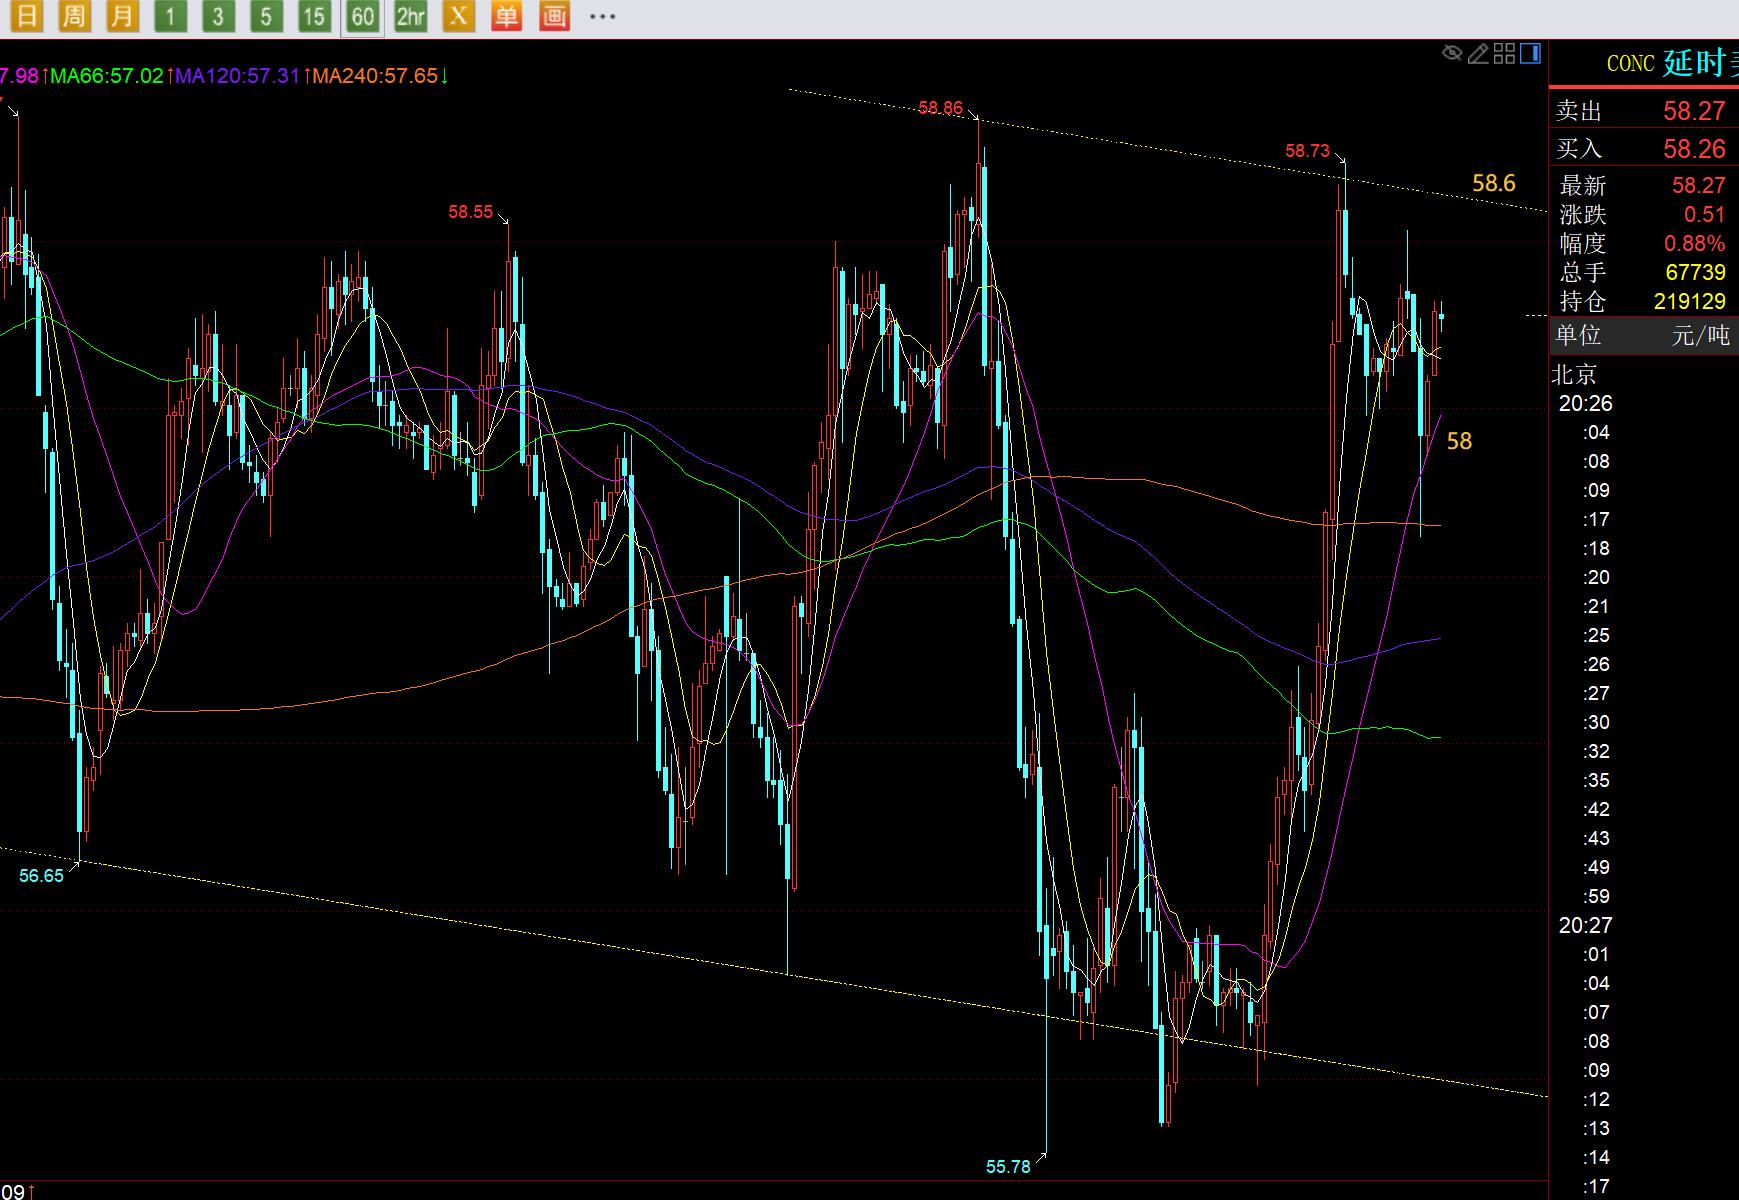Choose the 5-minute period button

point(266,16)
